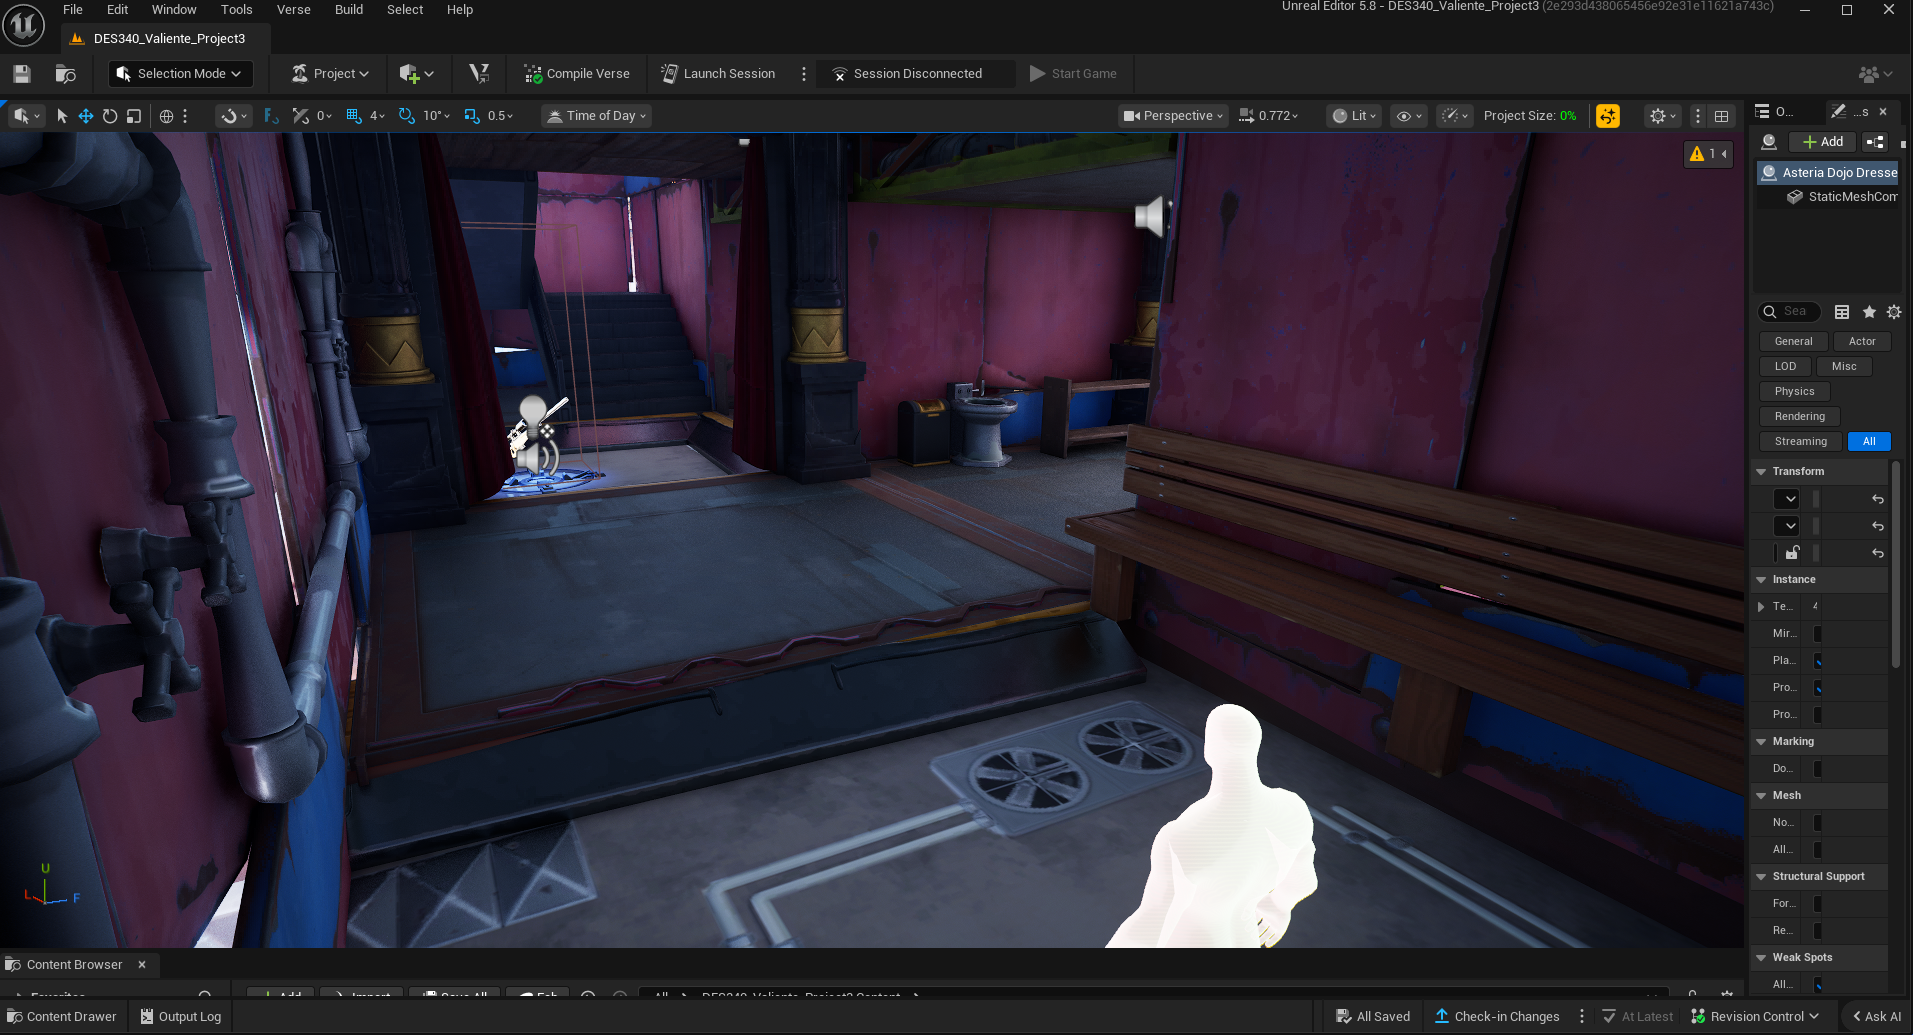
Task: Click the Start Game button
Action: pos(1073,74)
